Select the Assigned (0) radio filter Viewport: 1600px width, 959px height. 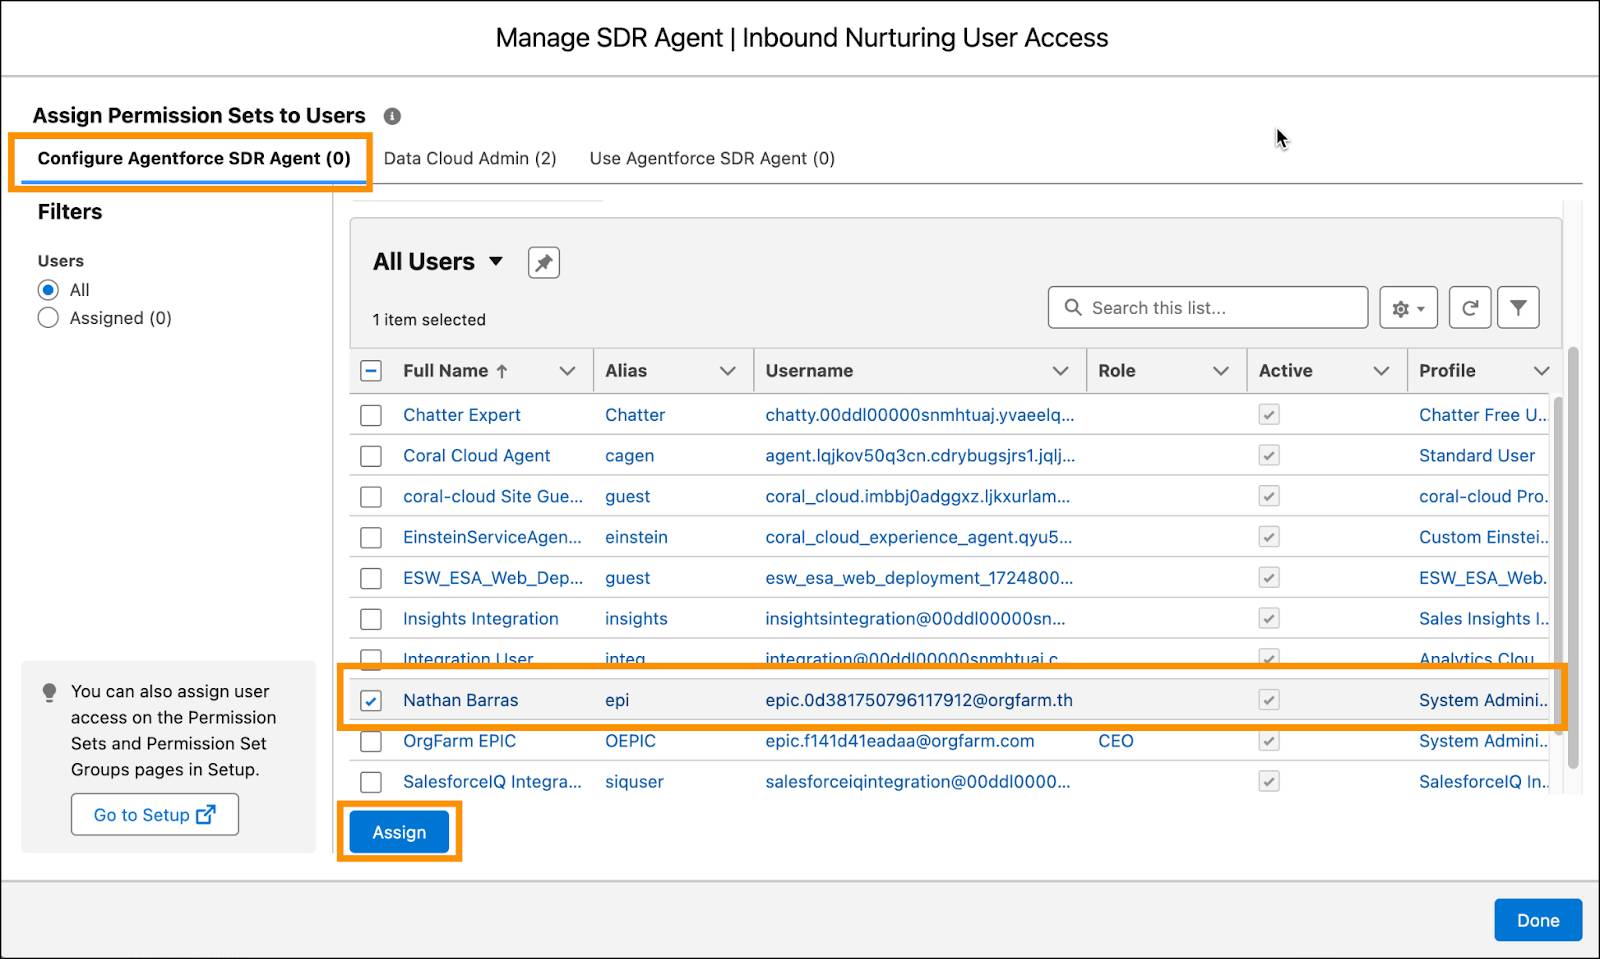click(48, 318)
